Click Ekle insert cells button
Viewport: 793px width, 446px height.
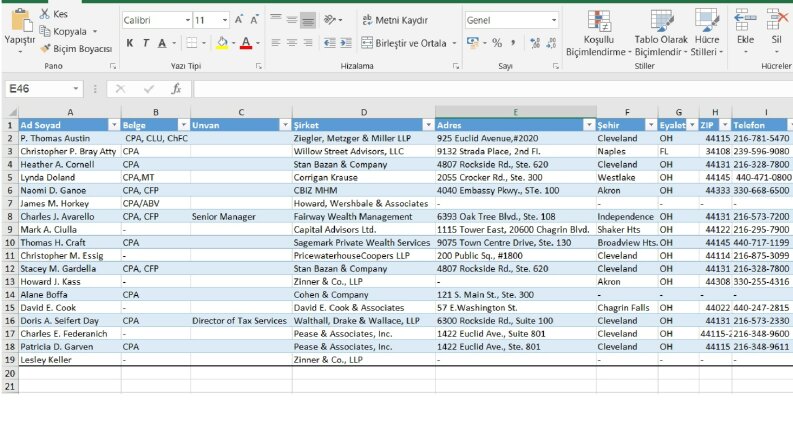[745, 30]
